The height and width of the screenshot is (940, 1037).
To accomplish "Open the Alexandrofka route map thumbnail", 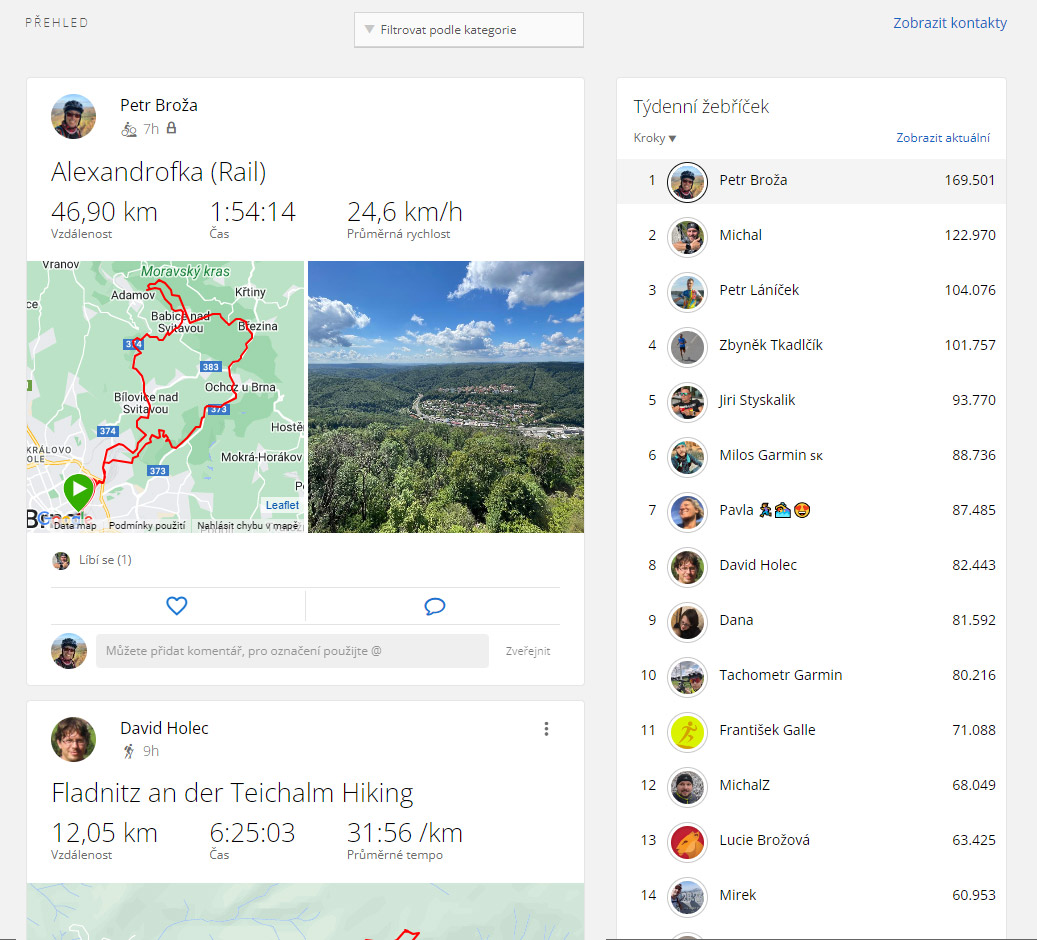I will [165, 397].
